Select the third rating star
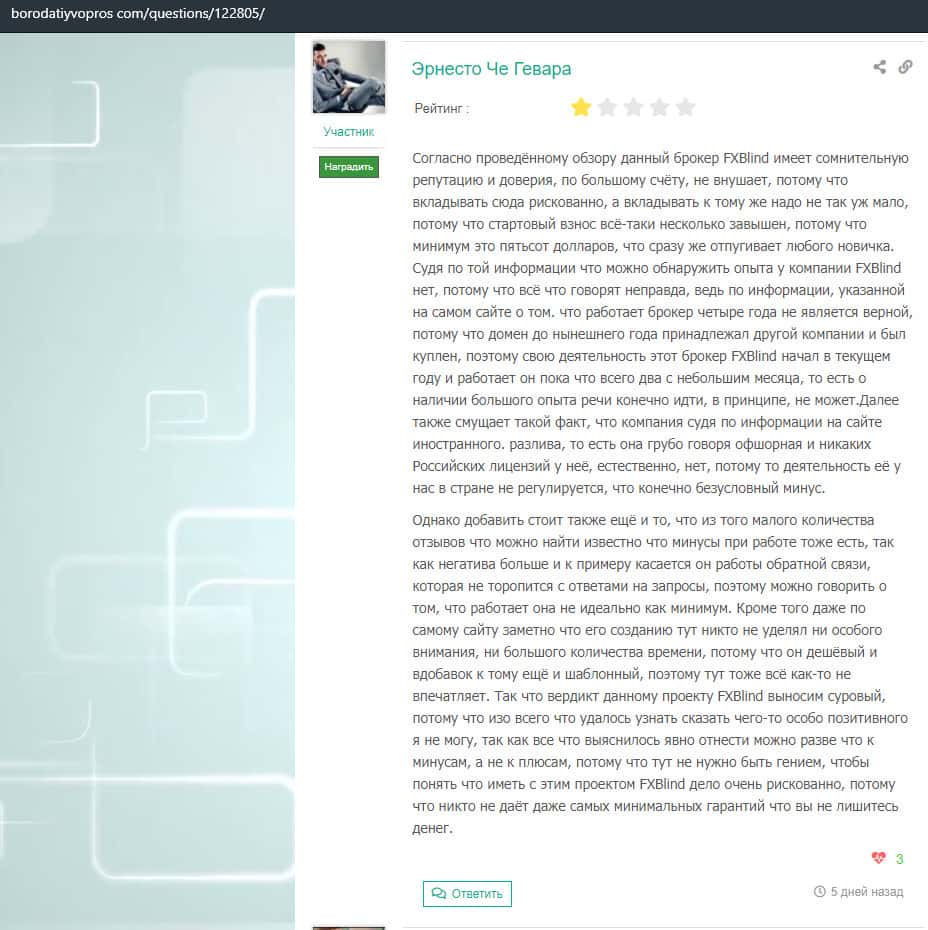The width and height of the screenshot is (928, 930). [x=633, y=107]
